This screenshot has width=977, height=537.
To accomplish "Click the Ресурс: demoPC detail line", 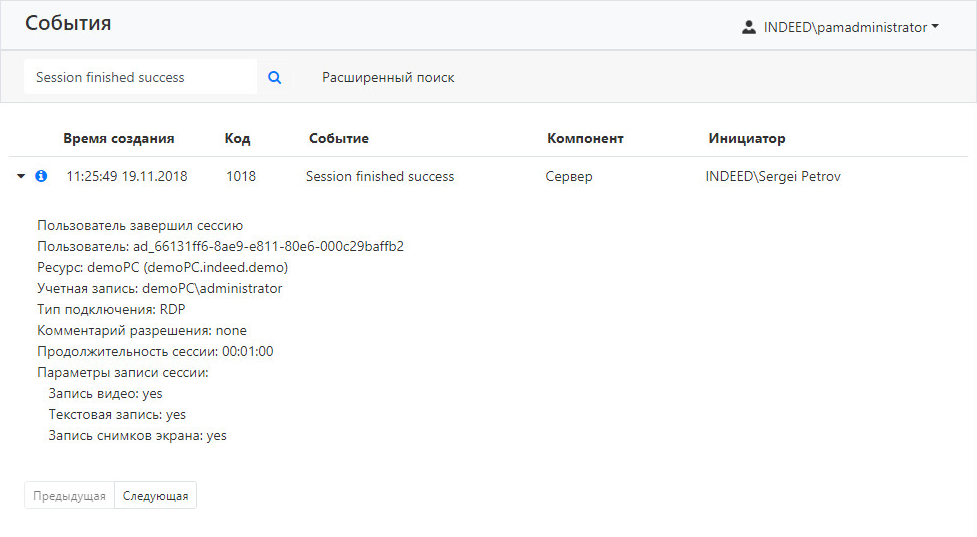I will [162, 267].
